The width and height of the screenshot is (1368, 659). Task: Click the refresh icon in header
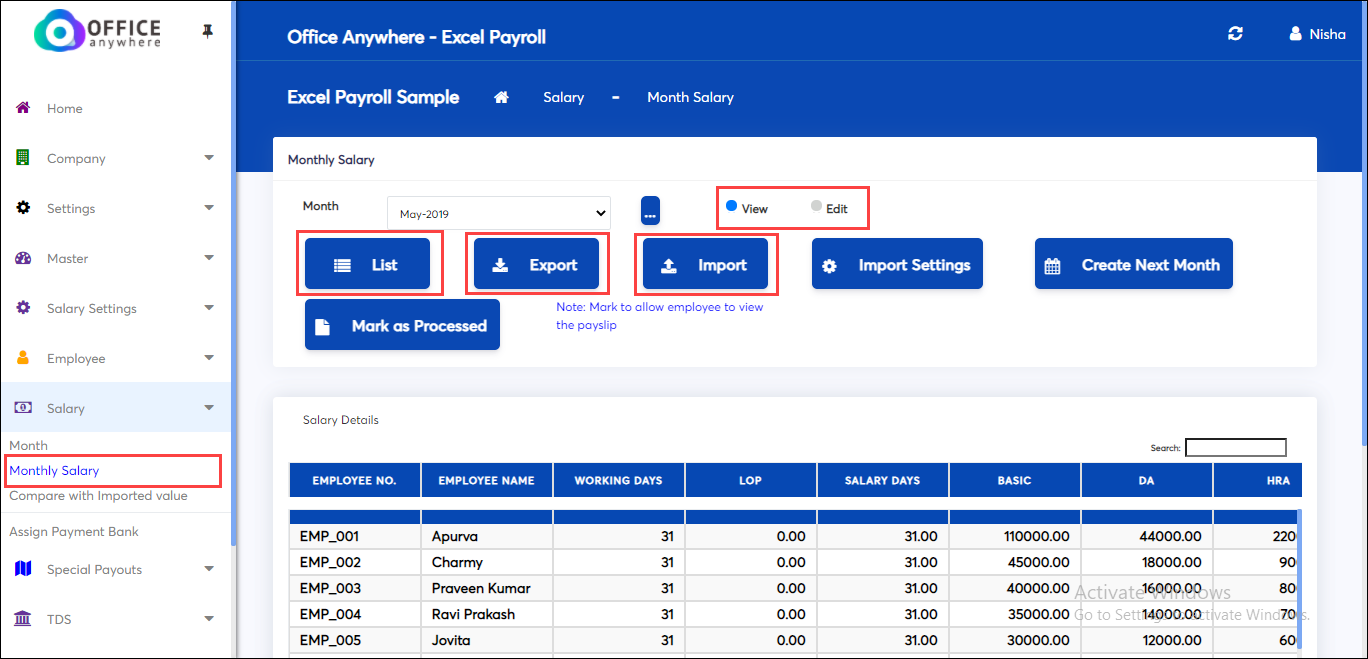point(1235,34)
